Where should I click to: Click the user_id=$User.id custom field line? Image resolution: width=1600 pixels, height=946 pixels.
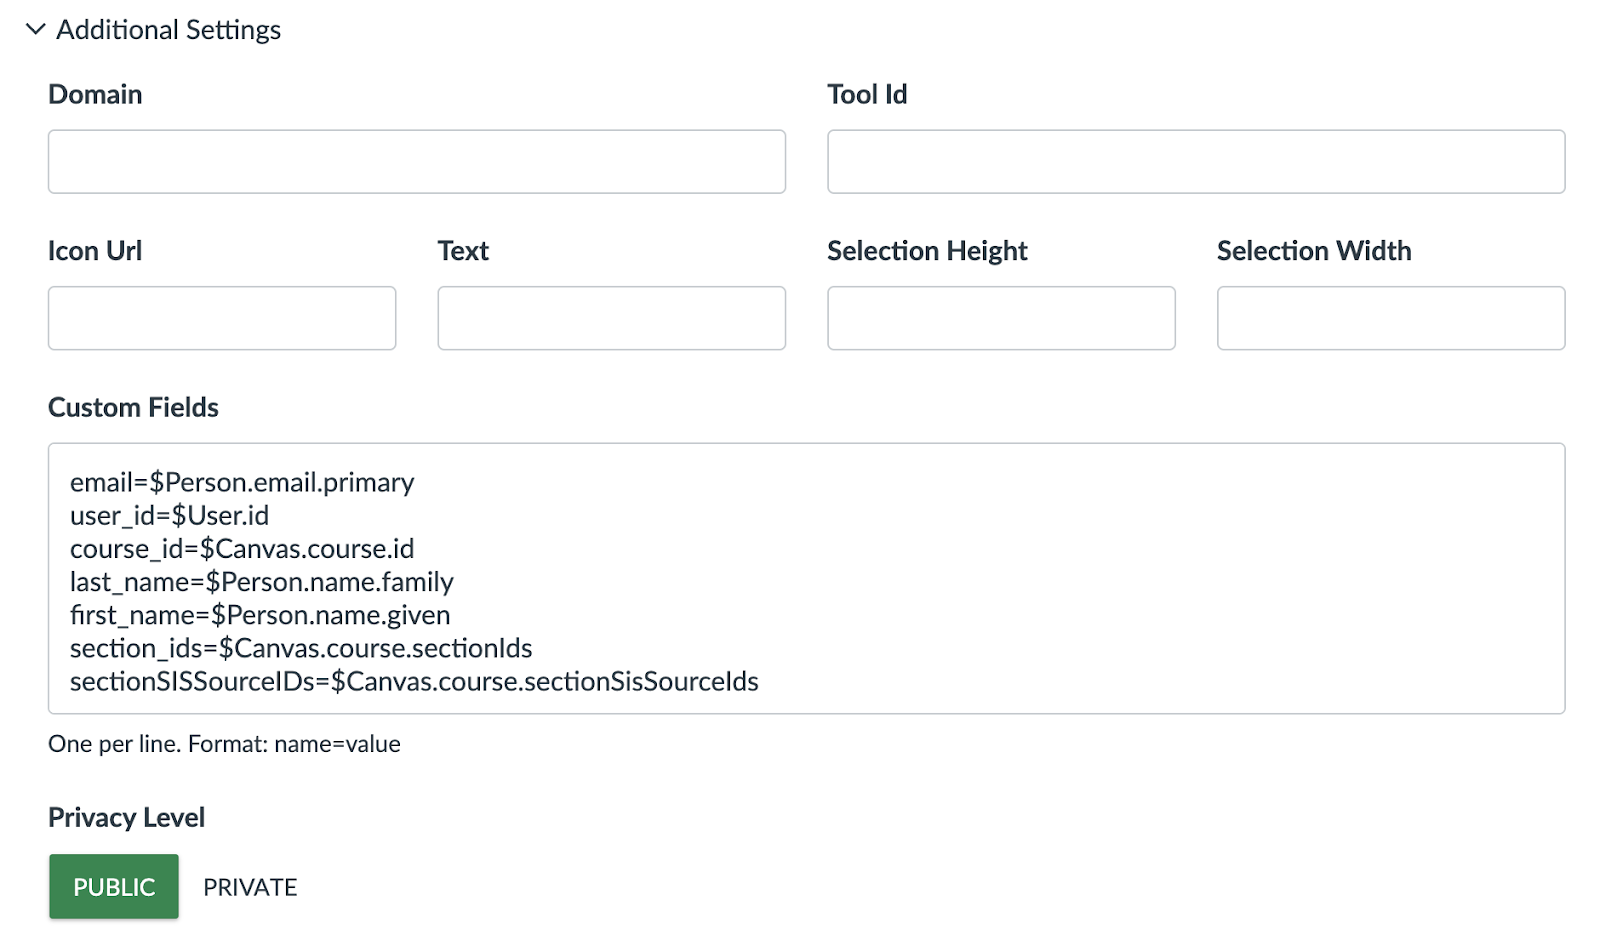(x=170, y=515)
